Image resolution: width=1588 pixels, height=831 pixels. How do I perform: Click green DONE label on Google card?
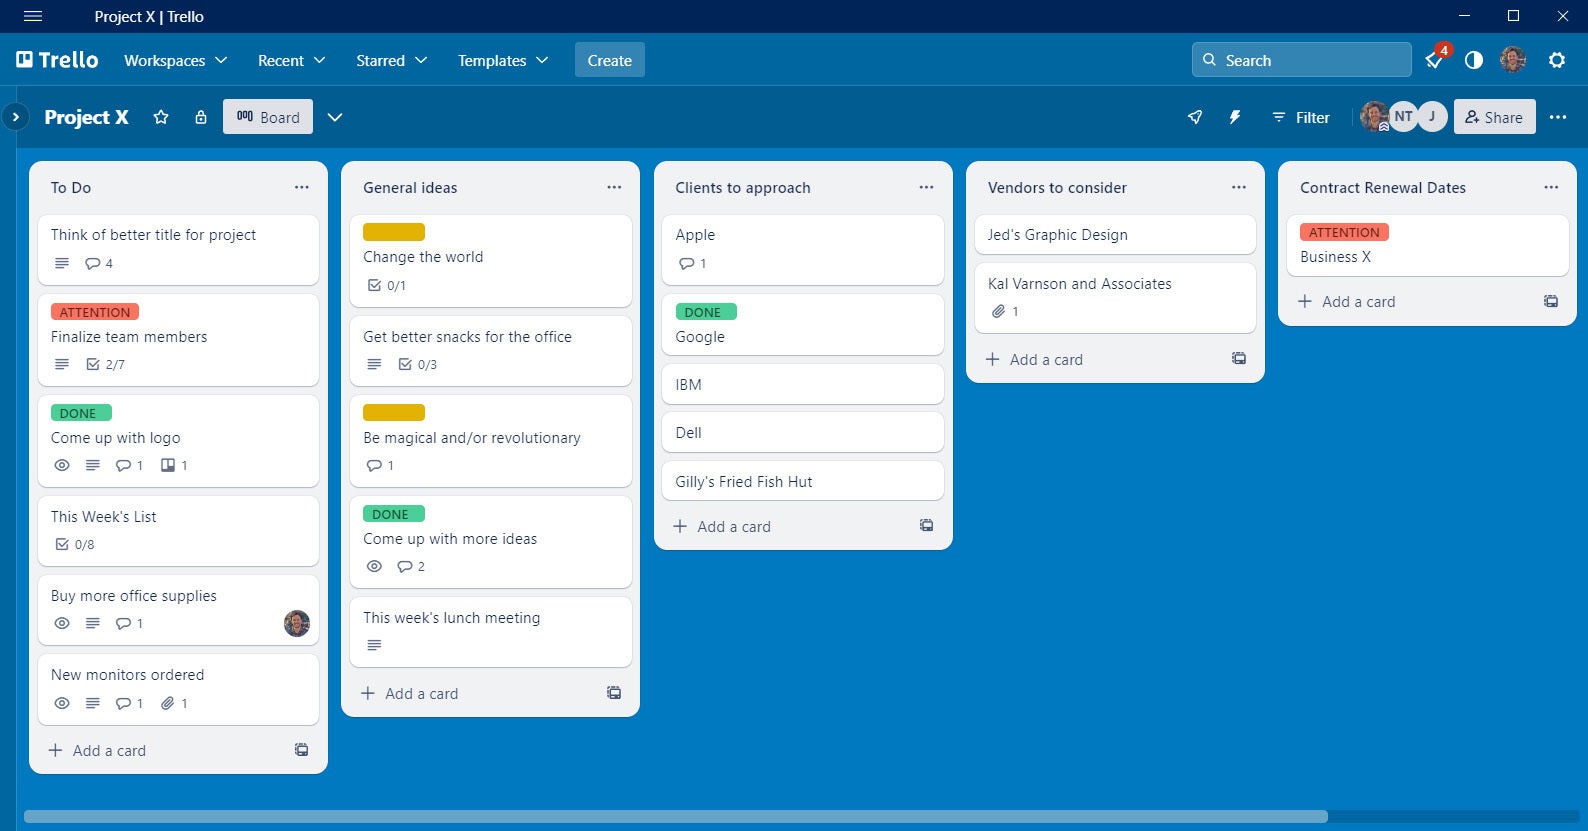click(x=706, y=312)
